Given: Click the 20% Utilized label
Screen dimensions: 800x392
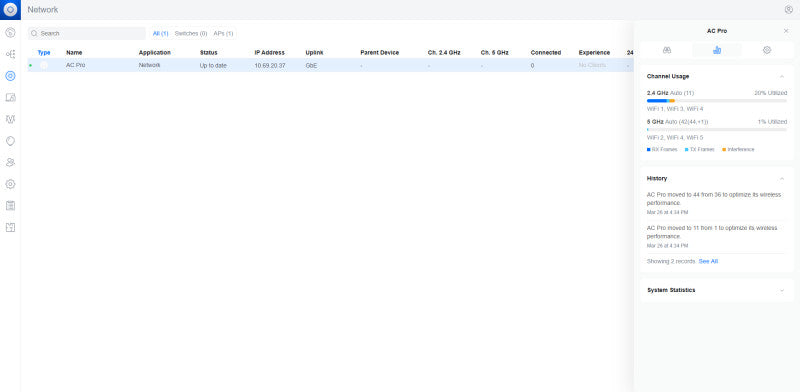Looking at the screenshot, I should coord(771,93).
